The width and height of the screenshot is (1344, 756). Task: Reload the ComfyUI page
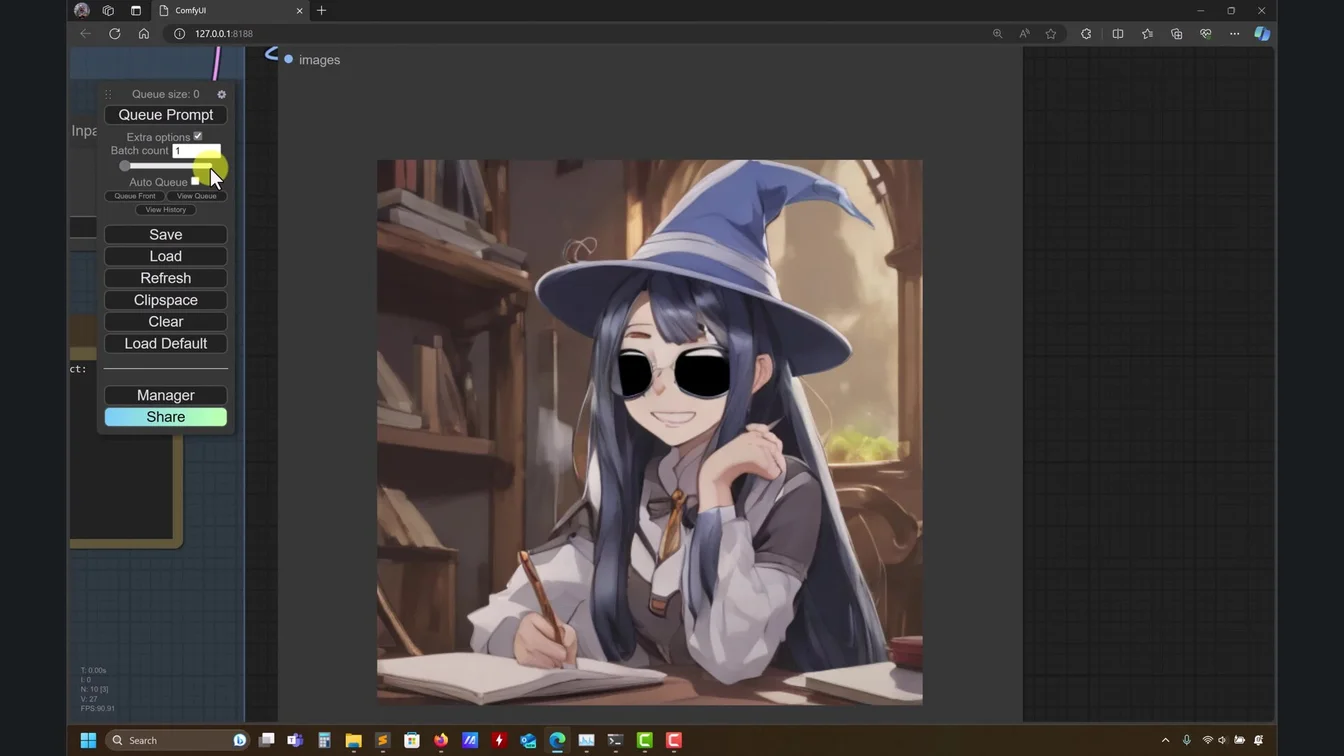click(115, 34)
